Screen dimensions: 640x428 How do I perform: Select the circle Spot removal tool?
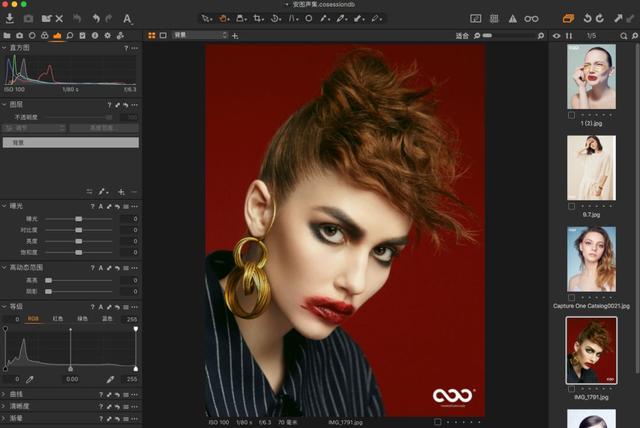309,18
